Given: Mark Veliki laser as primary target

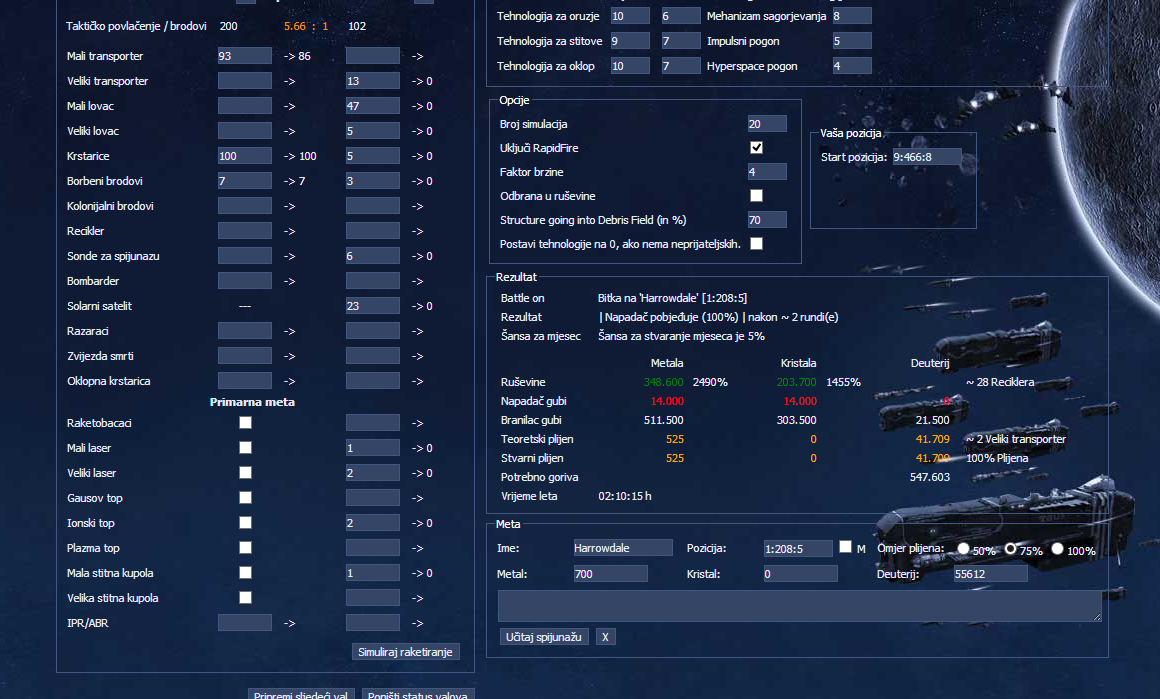Looking at the screenshot, I should tap(245, 473).
